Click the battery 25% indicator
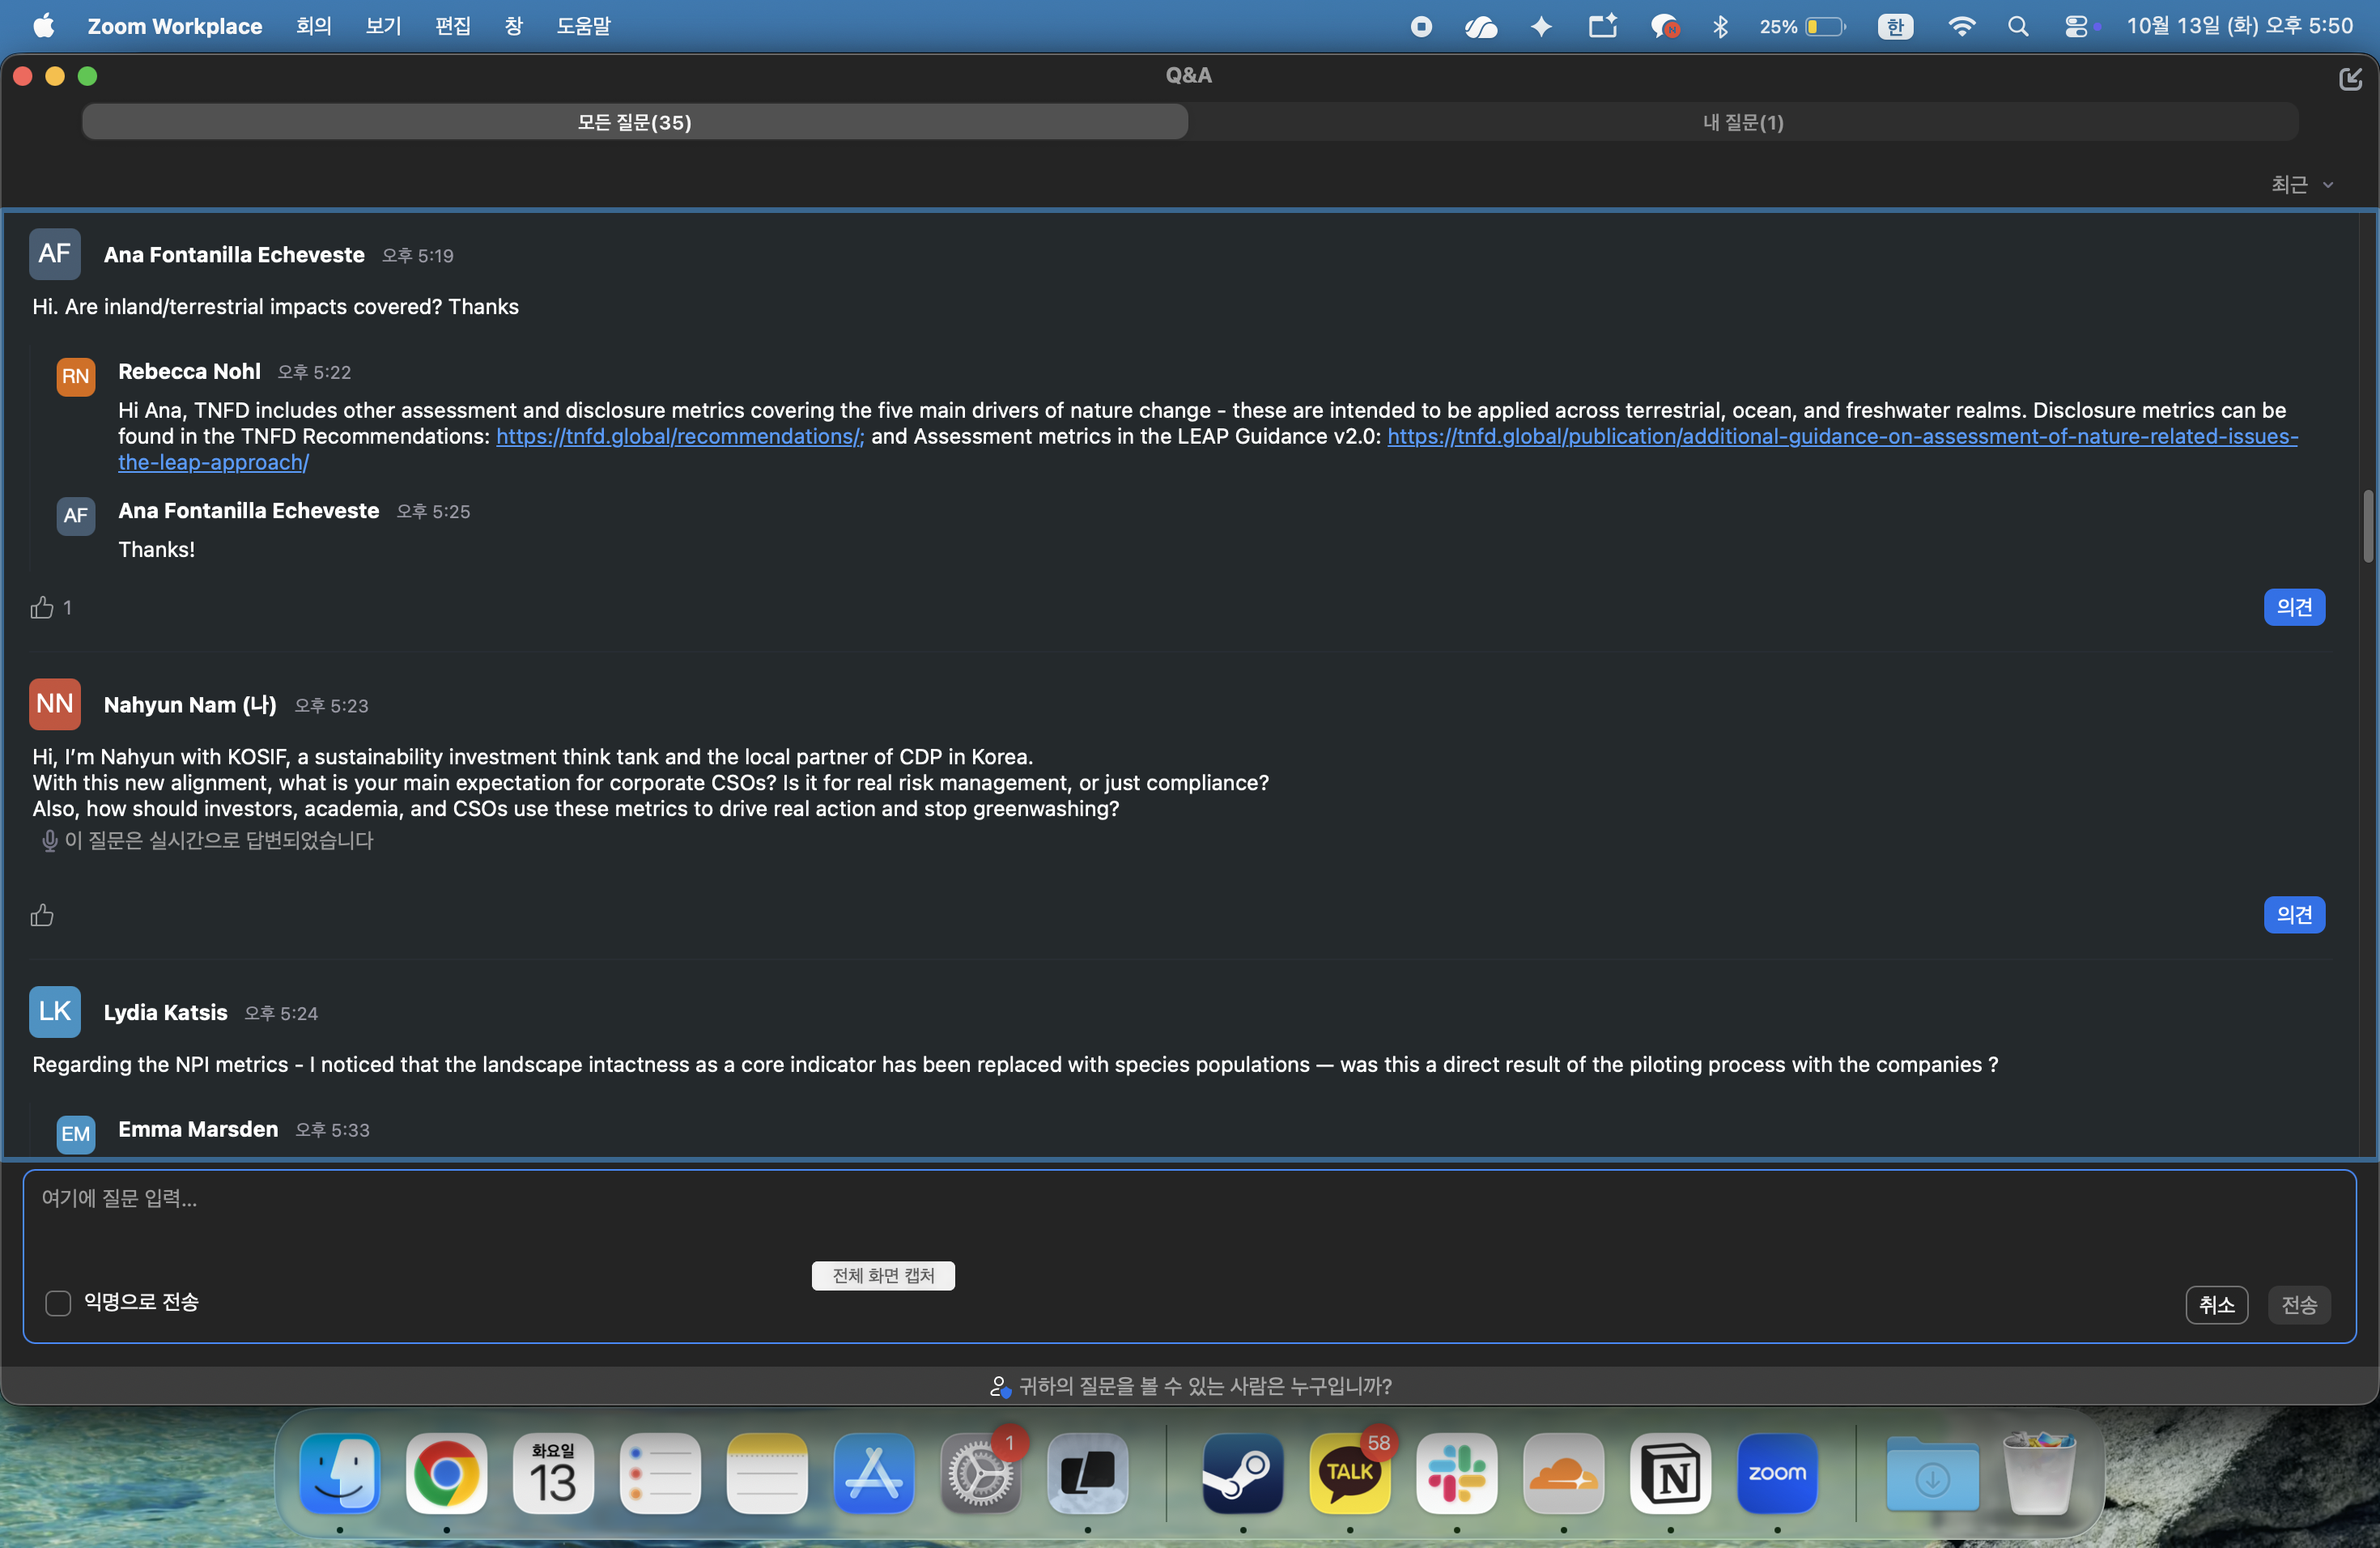Image resolution: width=2380 pixels, height=1548 pixels. tap(1803, 26)
